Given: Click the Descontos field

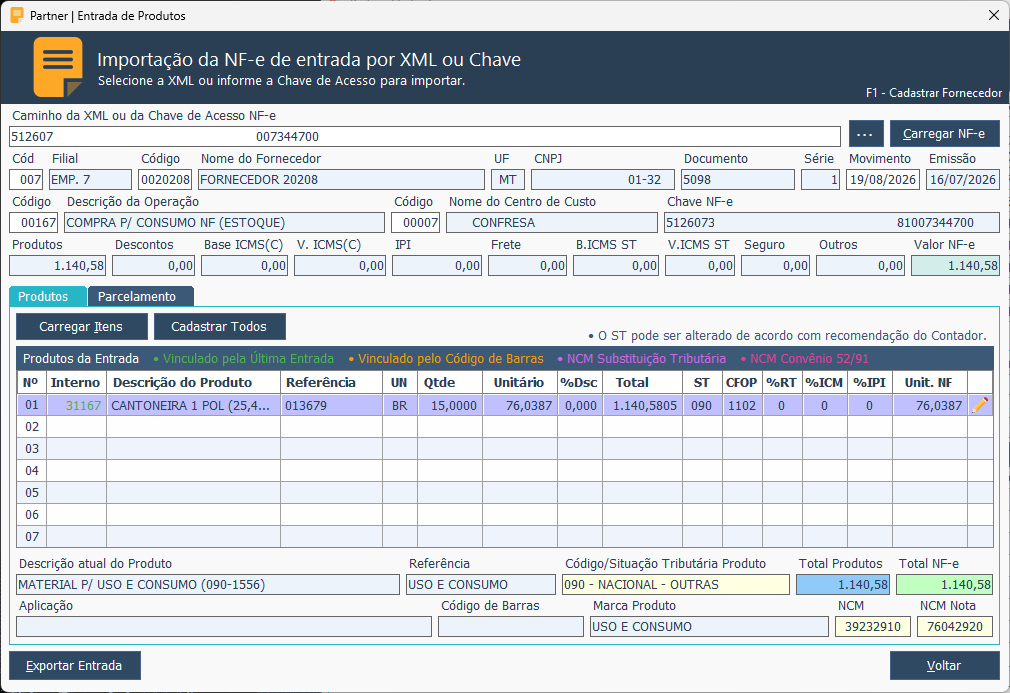Looking at the screenshot, I should 154,266.
